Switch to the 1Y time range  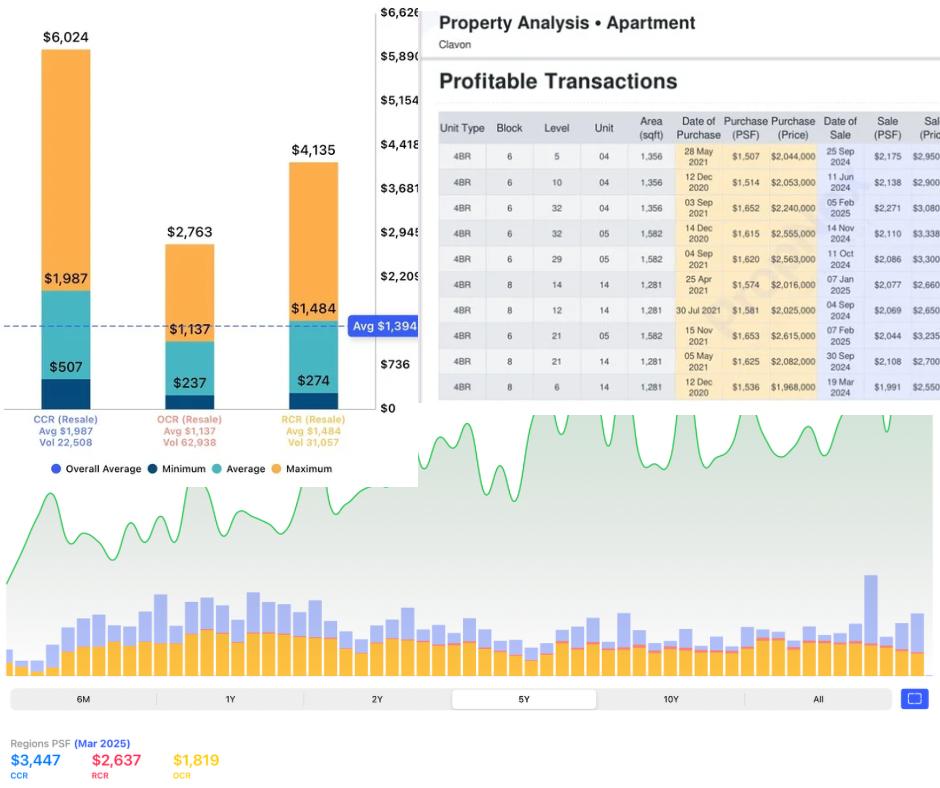tap(230, 699)
